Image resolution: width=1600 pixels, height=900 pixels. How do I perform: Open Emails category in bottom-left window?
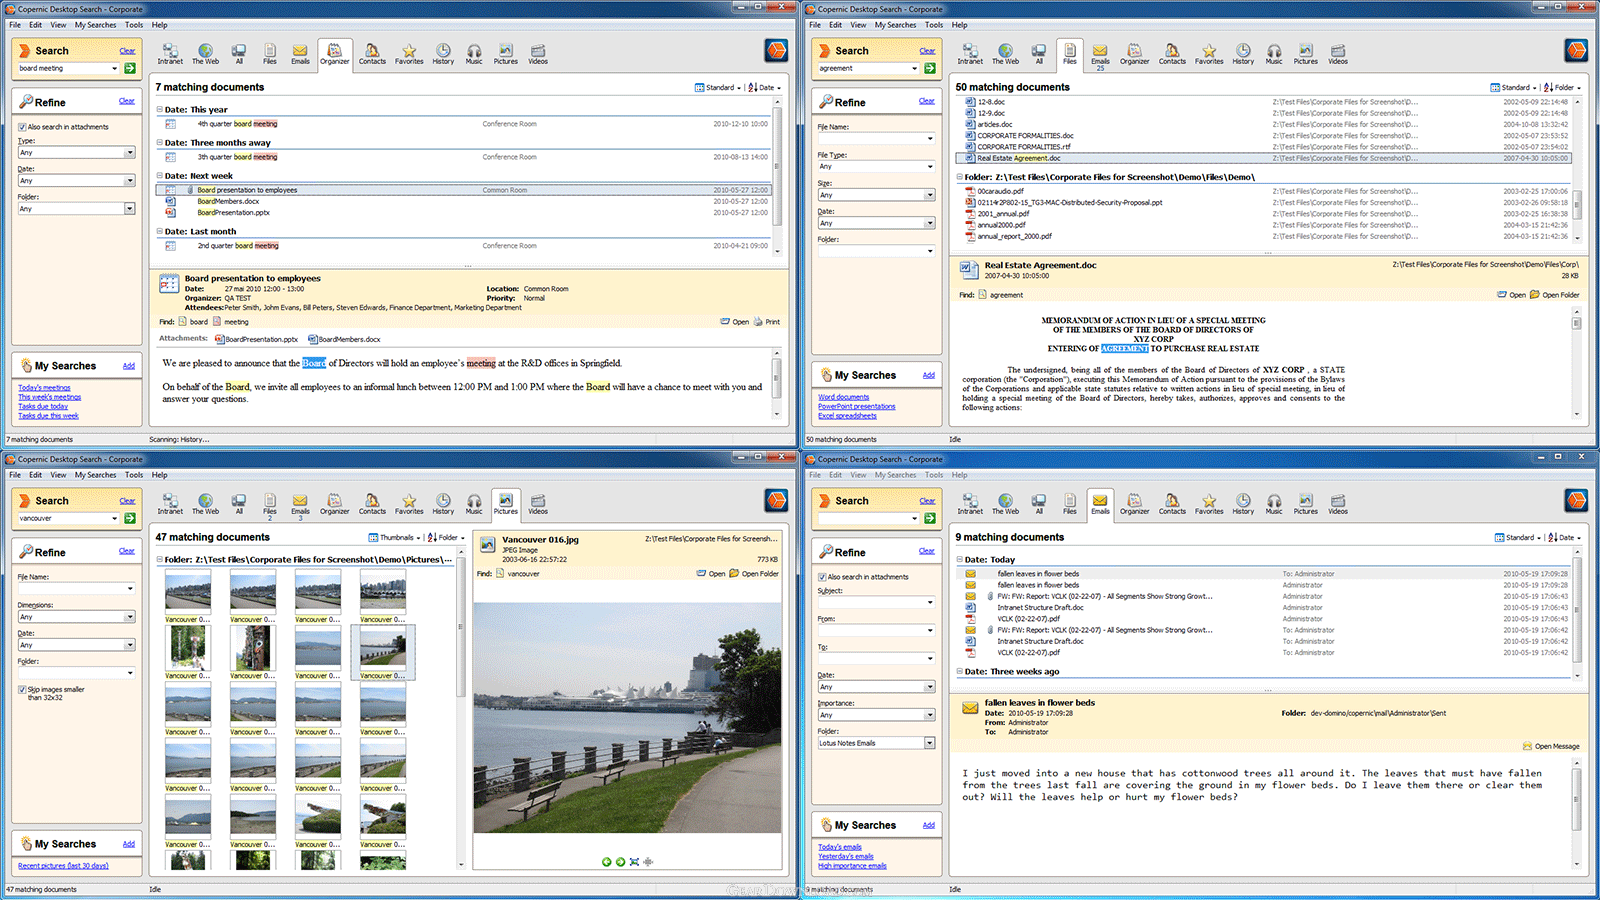(300, 505)
